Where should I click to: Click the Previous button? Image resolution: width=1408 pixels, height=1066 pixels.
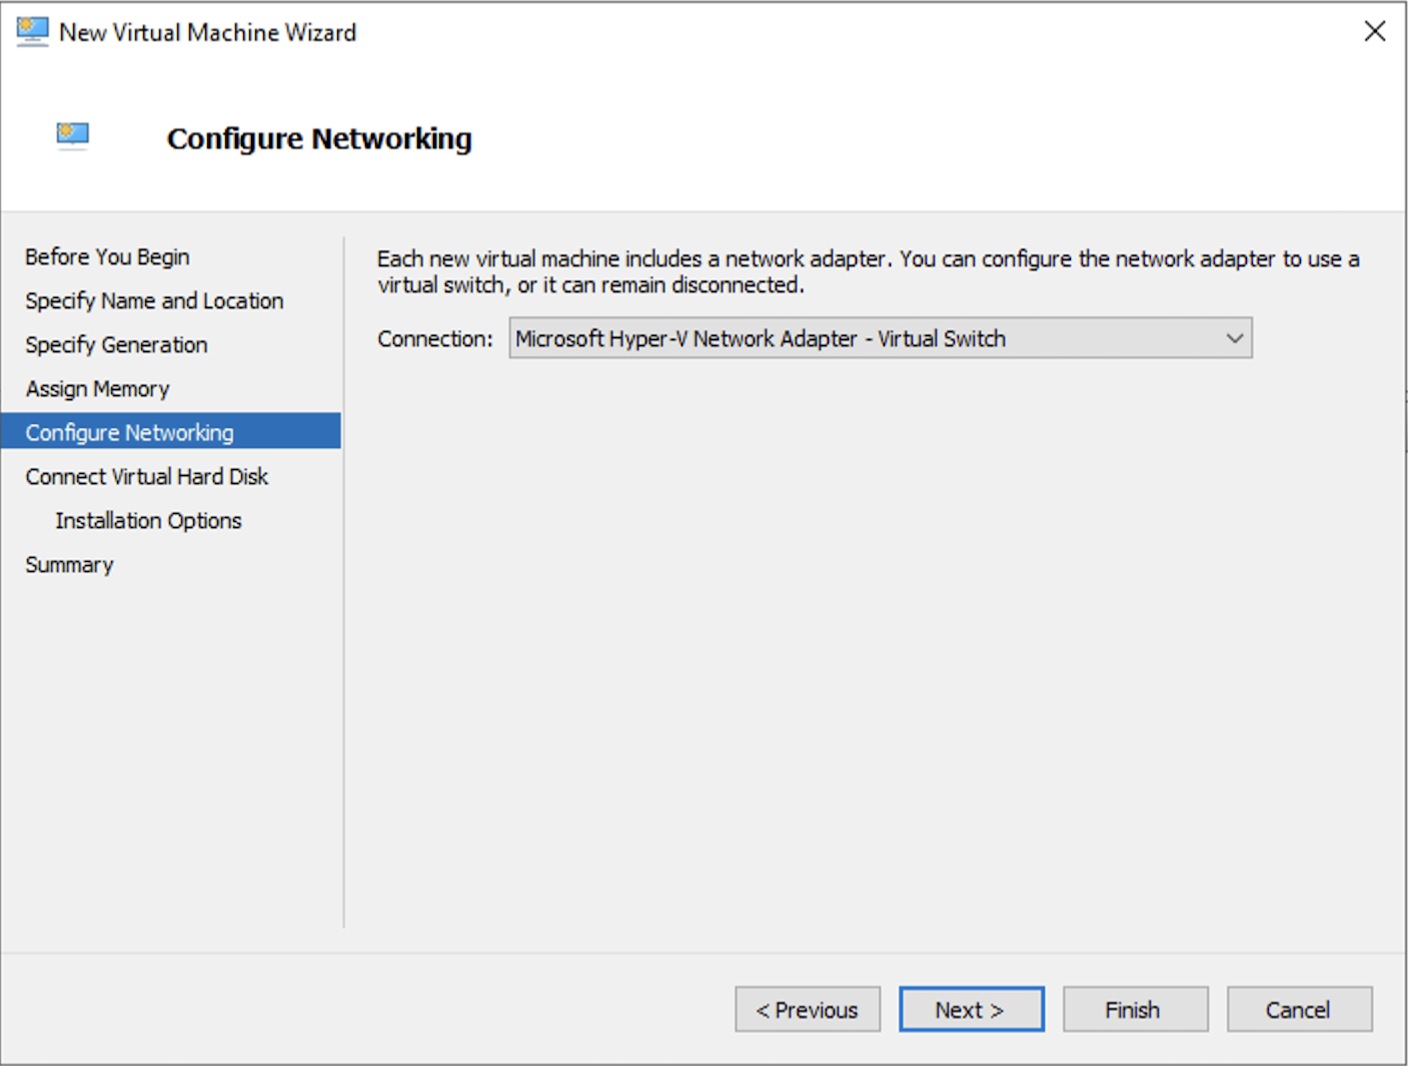[807, 1009]
